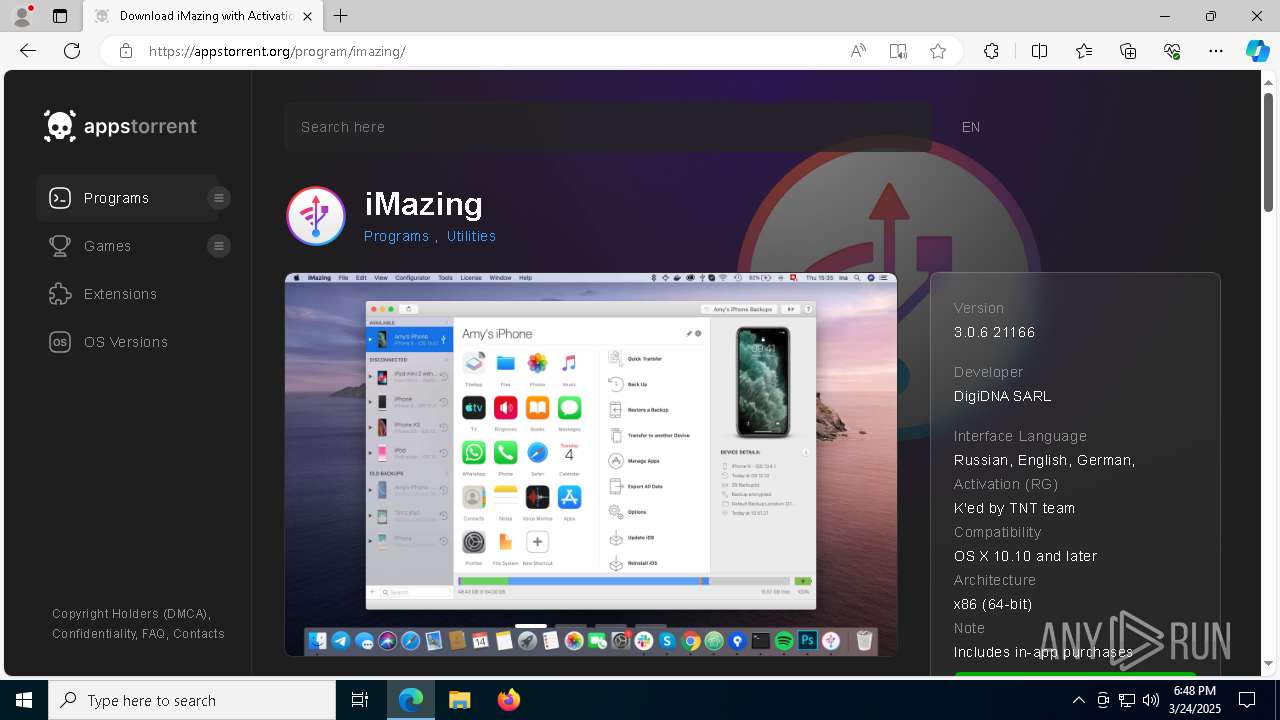This screenshot has height=720, width=1280.
Task: Select the developer name DigiDNA SARL
Action: click(1003, 396)
